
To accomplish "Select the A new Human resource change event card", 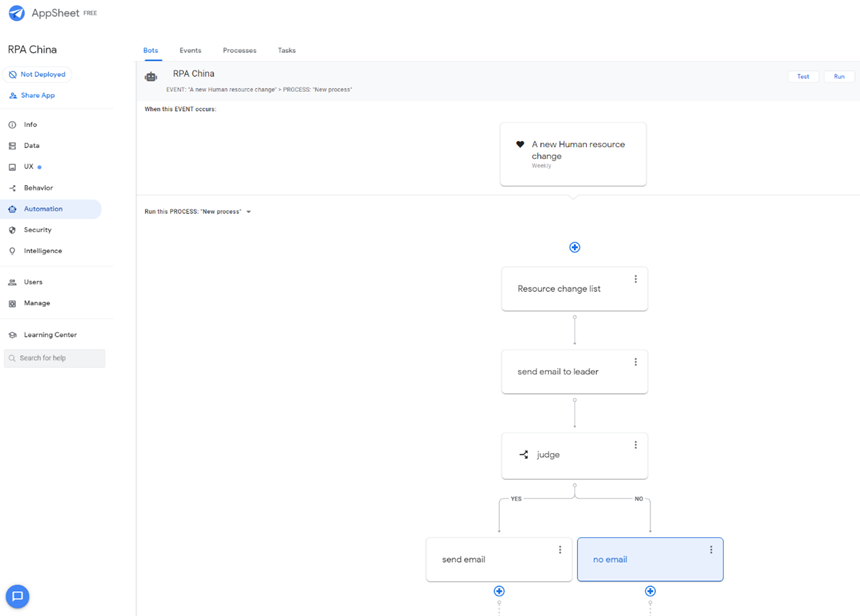I will pos(573,154).
